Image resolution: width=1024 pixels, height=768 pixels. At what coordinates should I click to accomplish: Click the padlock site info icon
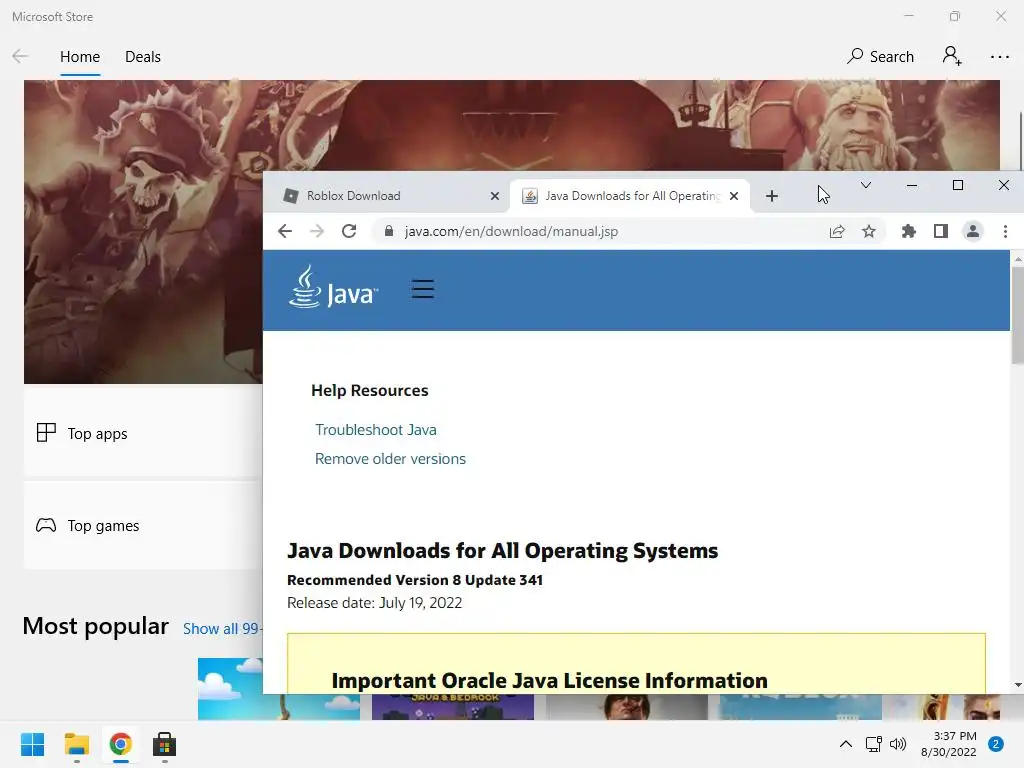(389, 231)
